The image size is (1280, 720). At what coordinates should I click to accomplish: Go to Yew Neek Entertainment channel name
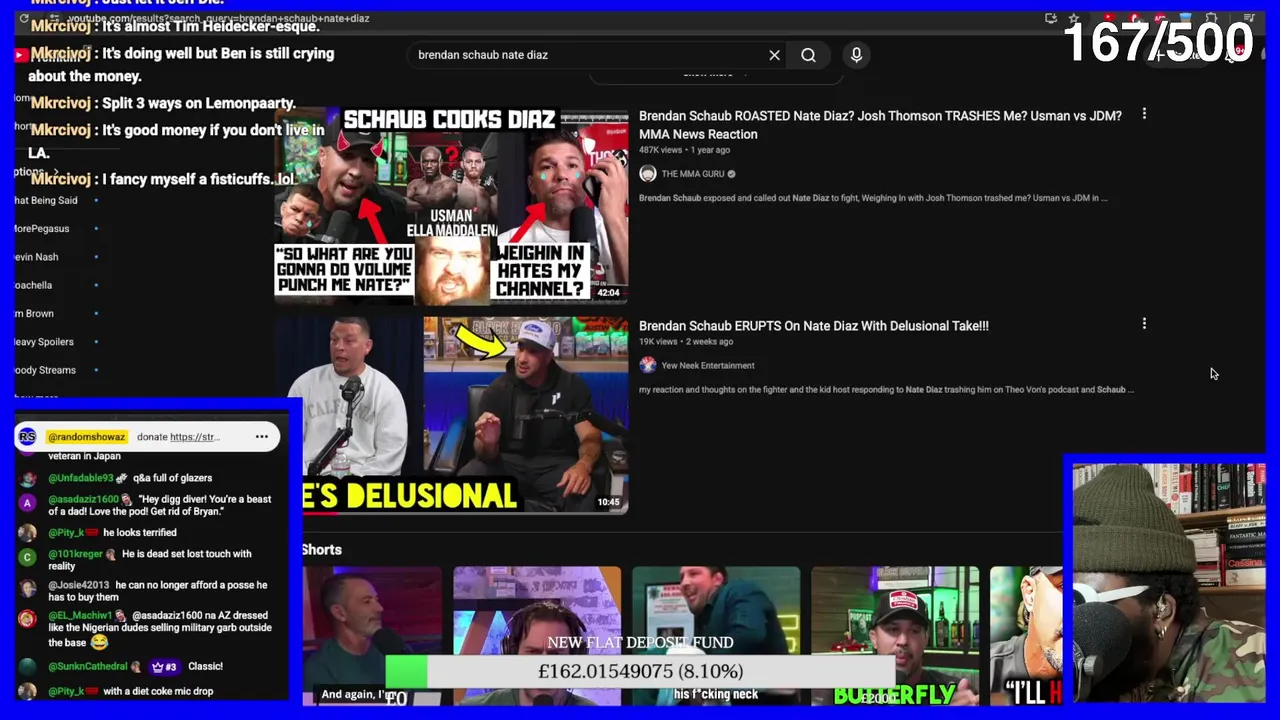point(708,365)
